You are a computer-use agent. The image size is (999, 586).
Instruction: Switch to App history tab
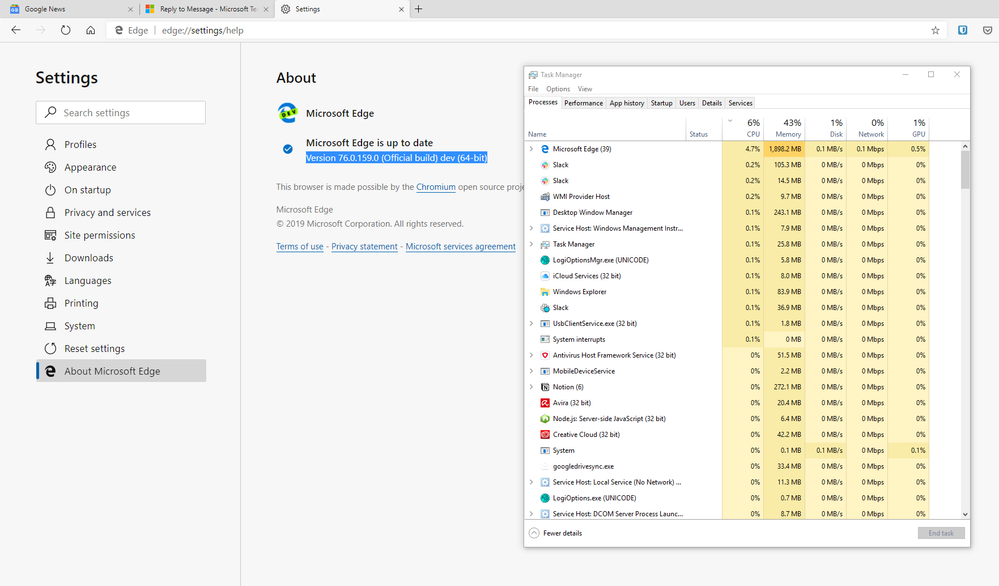pyautogui.click(x=627, y=103)
